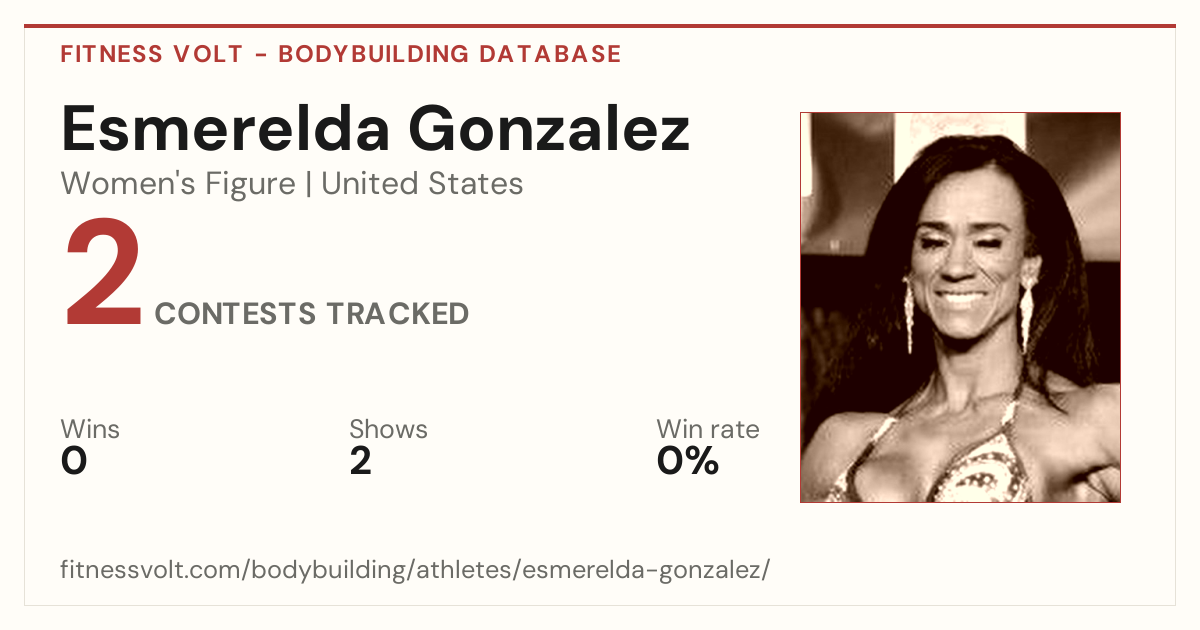Click the Shows label
The width and height of the screenshot is (1200, 630).
point(388,430)
